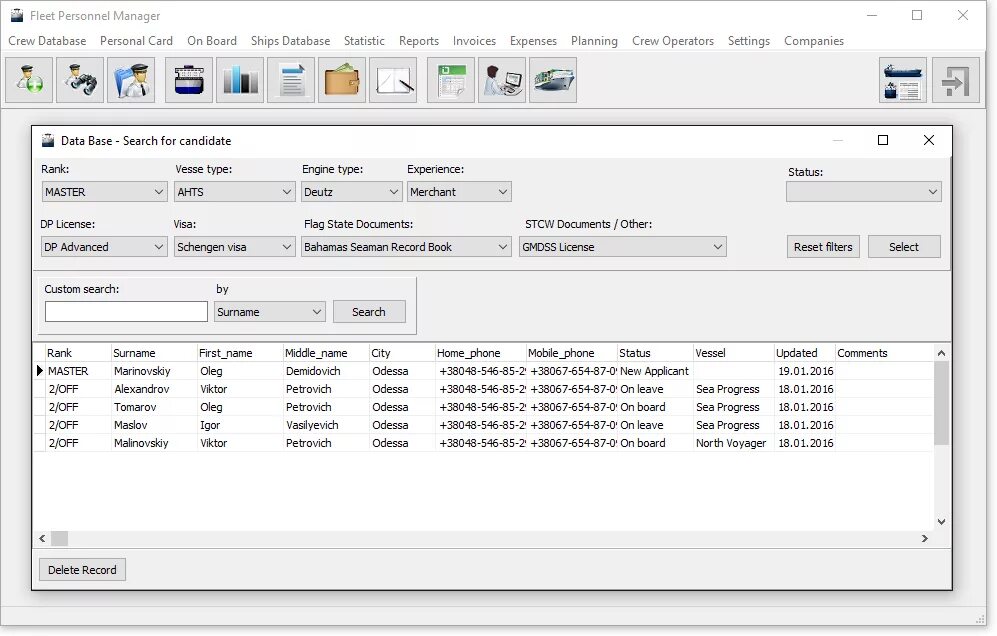
Task: Click the Search button
Action: pos(369,312)
